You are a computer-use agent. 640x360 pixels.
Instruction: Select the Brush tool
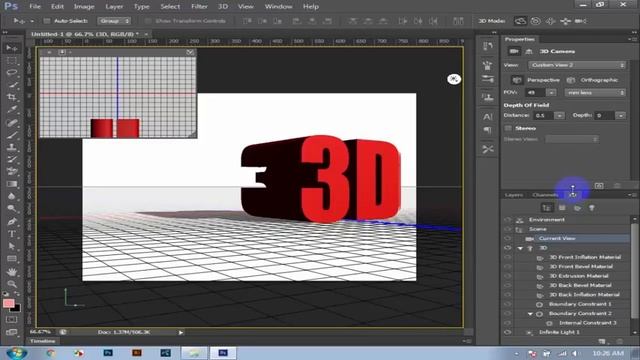coord(11,135)
